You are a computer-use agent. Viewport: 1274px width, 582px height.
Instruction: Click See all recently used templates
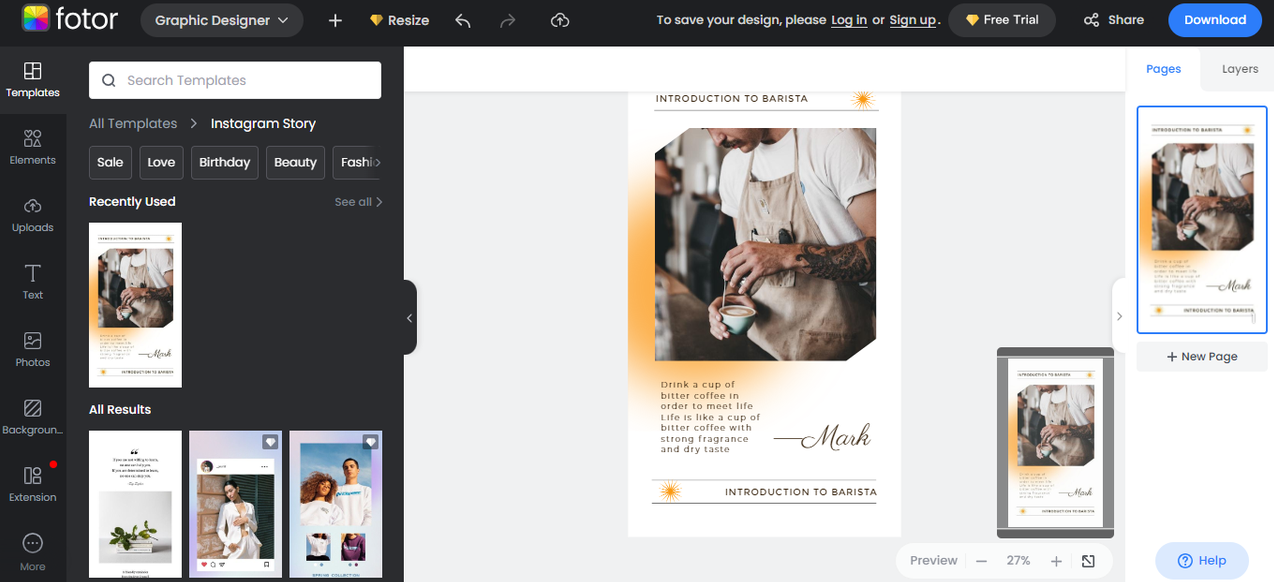click(359, 202)
